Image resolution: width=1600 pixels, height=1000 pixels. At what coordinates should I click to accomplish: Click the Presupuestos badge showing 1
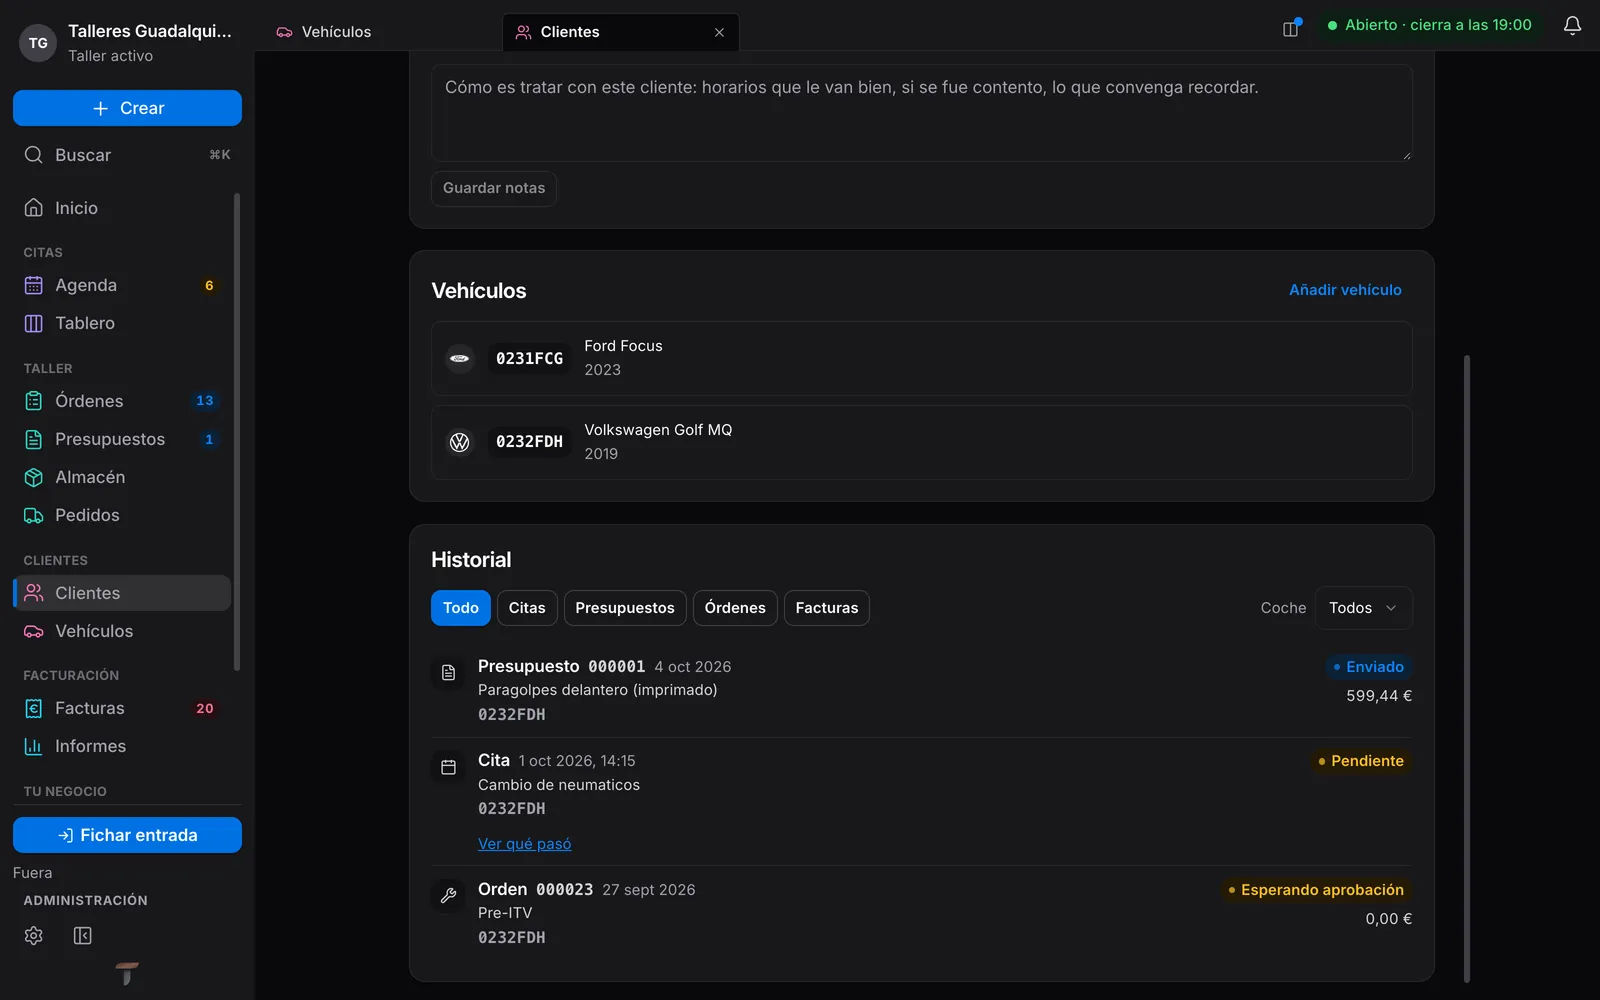209,439
